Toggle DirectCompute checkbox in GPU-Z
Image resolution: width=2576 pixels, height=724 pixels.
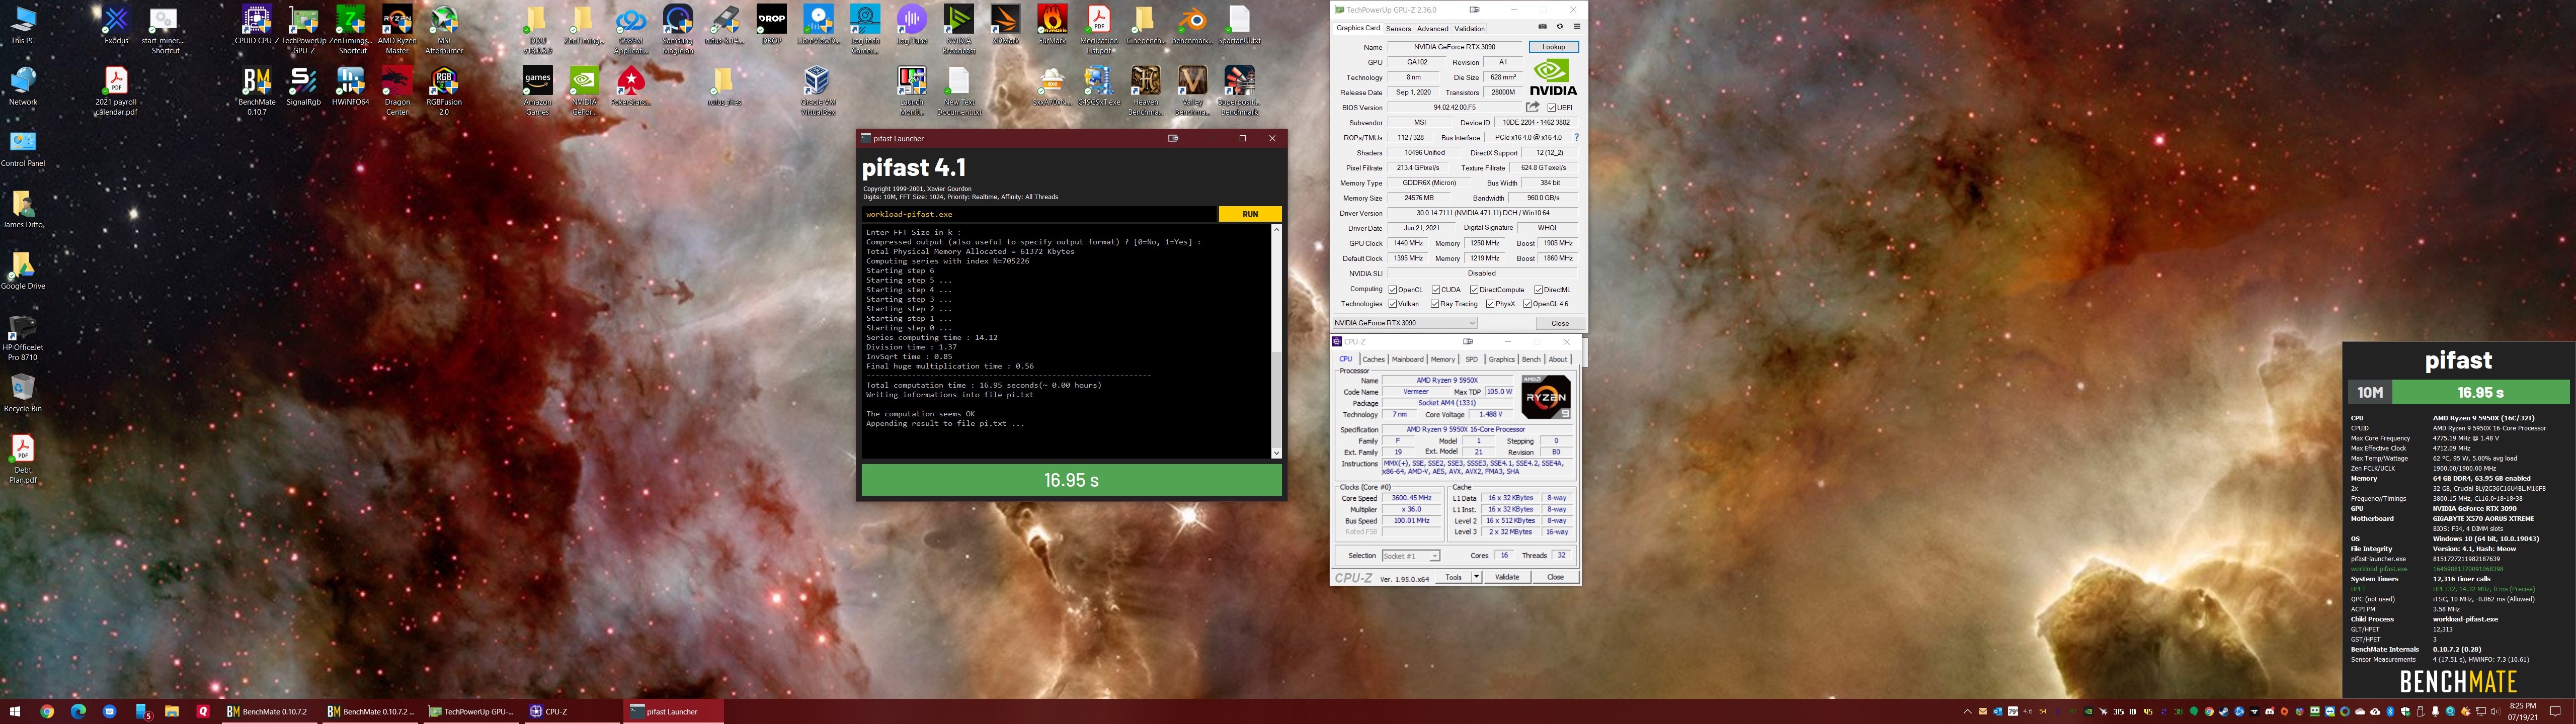[1474, 290]
